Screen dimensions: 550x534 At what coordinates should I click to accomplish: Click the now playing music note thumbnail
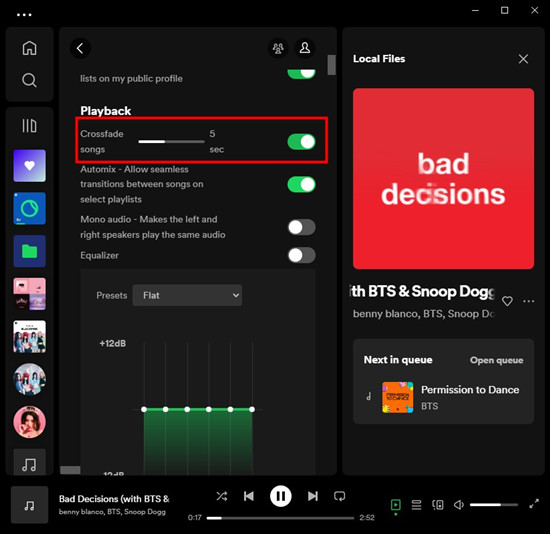coord(29,505)
